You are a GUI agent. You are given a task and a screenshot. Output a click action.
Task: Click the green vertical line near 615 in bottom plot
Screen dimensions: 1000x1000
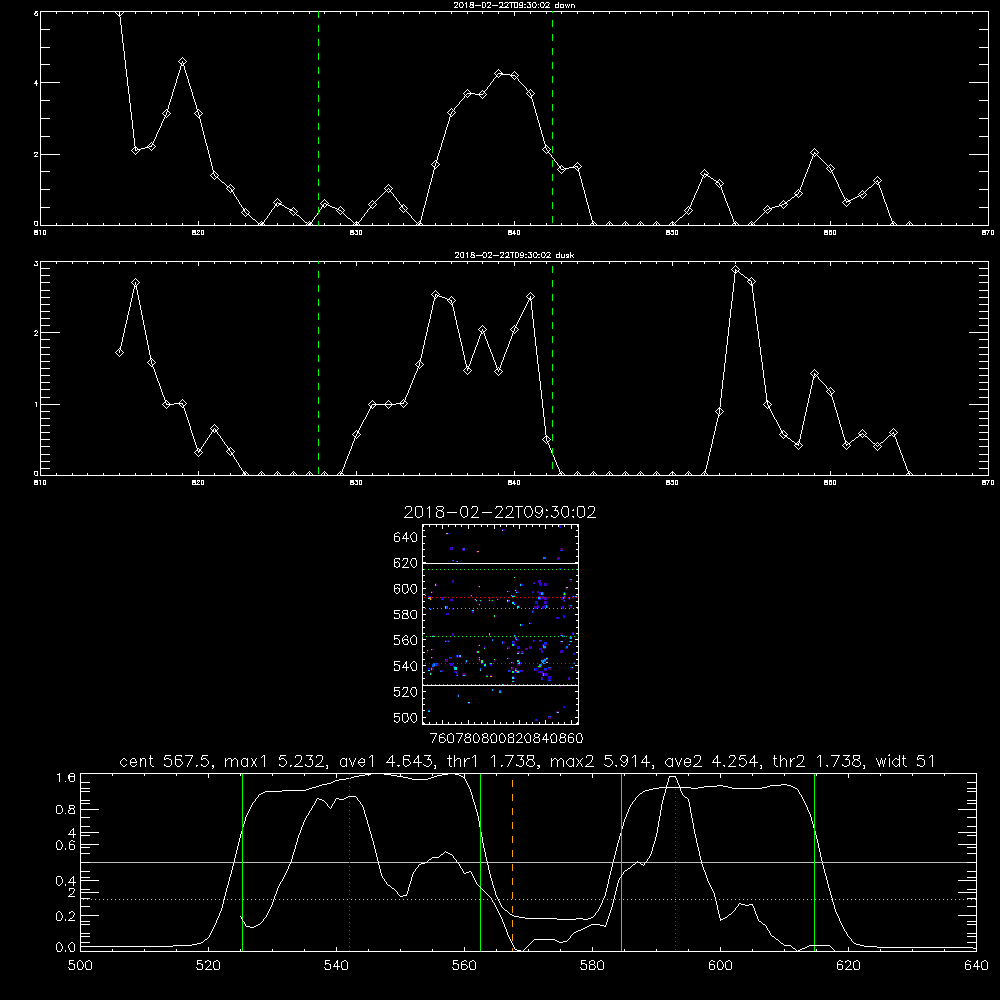(x=814, y=861)
